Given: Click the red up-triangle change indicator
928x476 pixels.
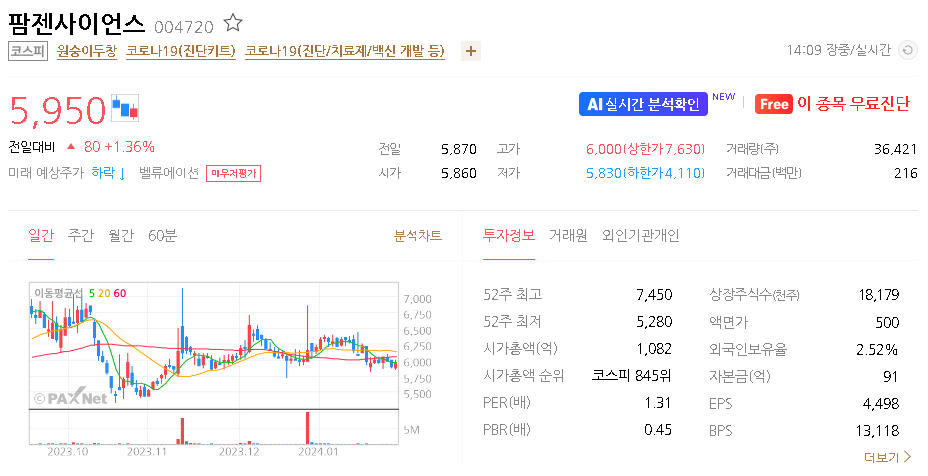Looking at the screenshot, I should (x=71, y=147).
